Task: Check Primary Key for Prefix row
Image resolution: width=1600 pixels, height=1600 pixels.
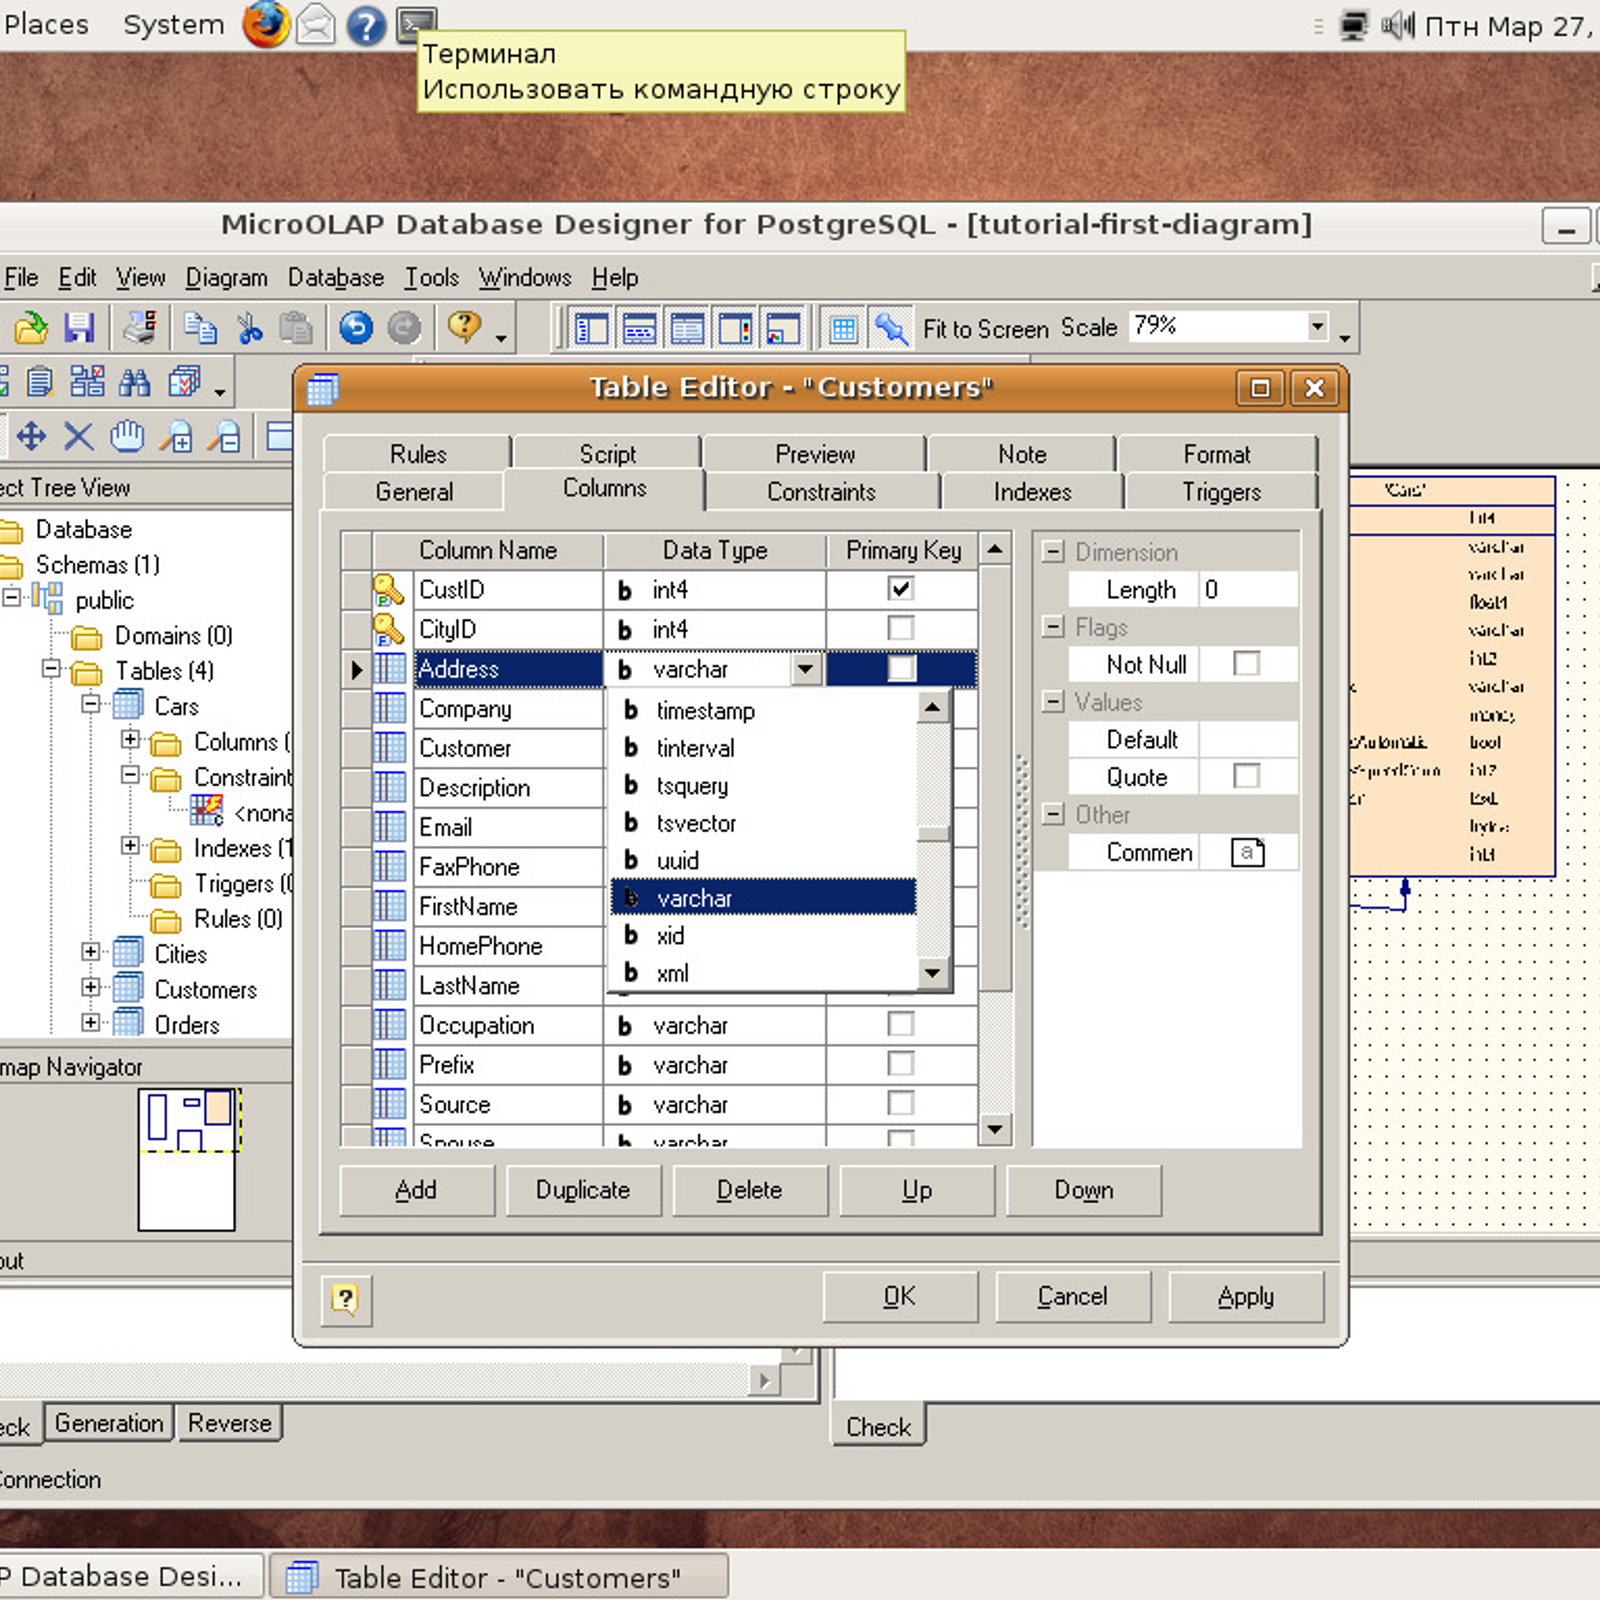Action: click(901, 1063)
